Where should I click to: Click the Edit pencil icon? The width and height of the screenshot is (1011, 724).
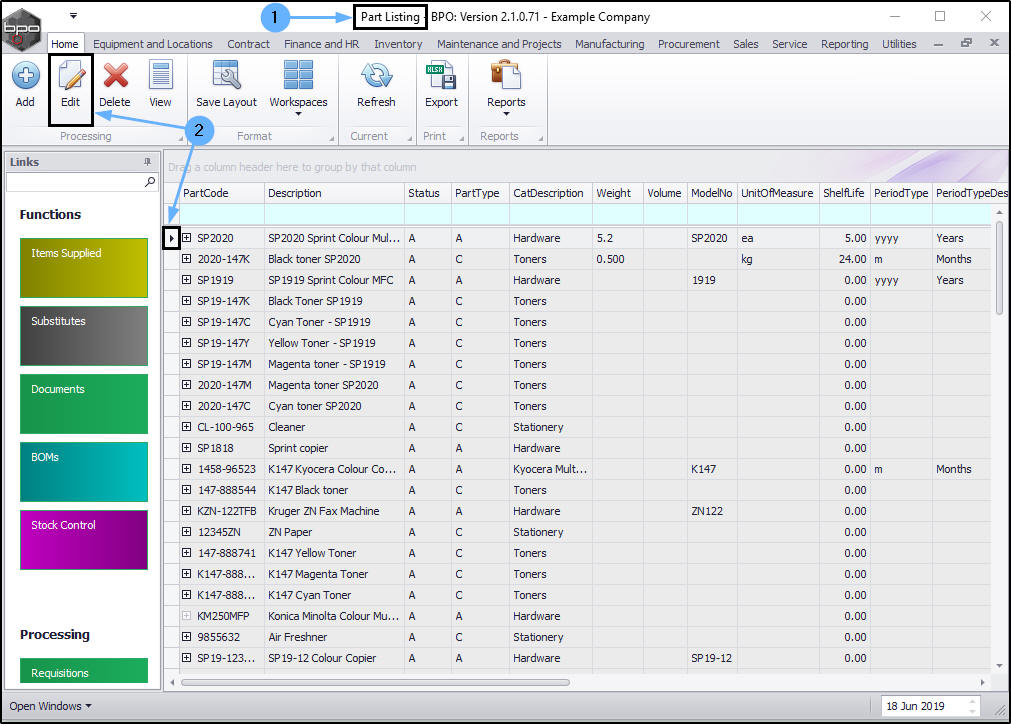click(x=71, y=76)
